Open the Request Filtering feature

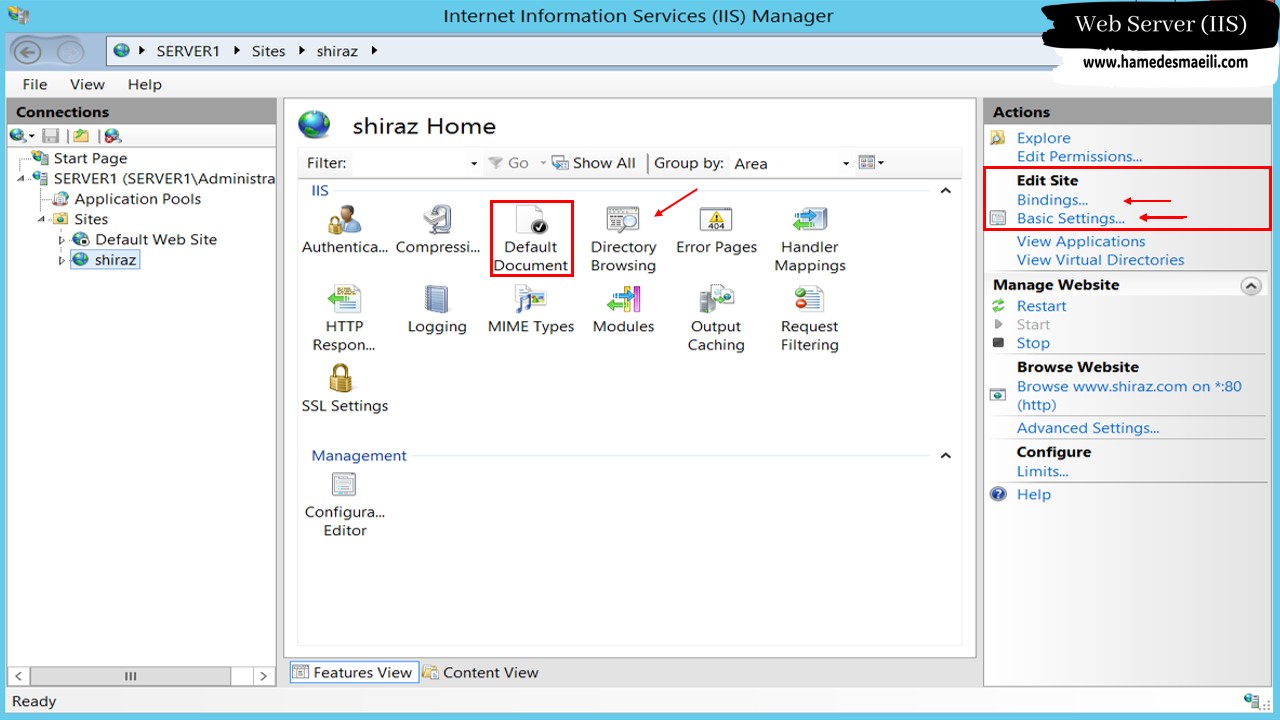[x=810, y=318]
